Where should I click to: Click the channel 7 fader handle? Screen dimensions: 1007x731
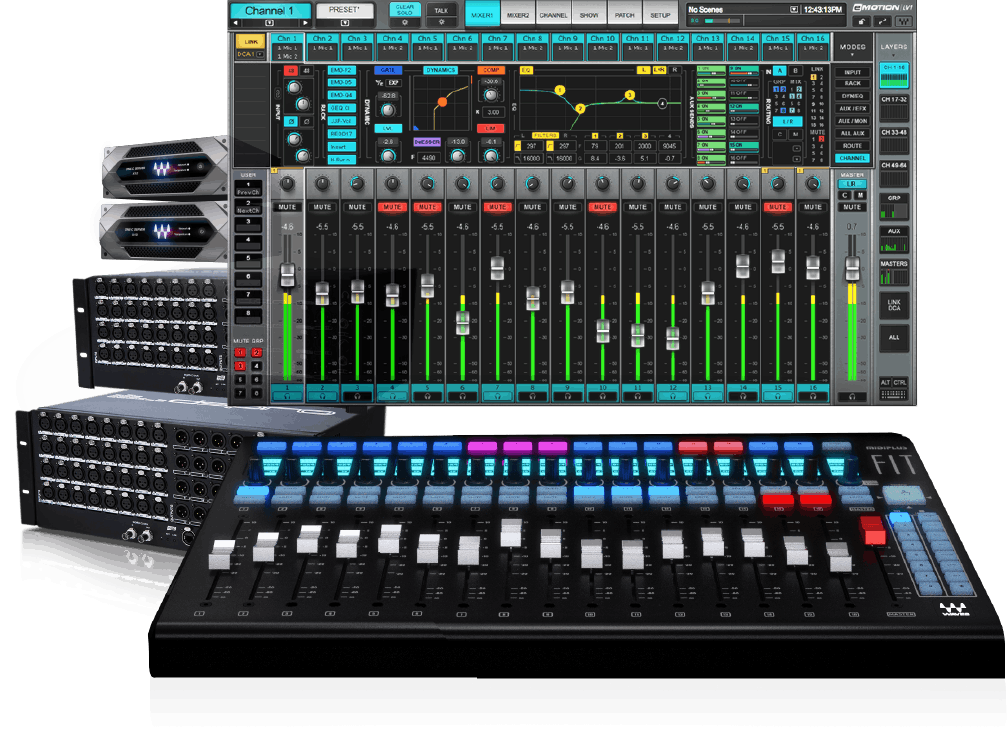click(497, 268)
